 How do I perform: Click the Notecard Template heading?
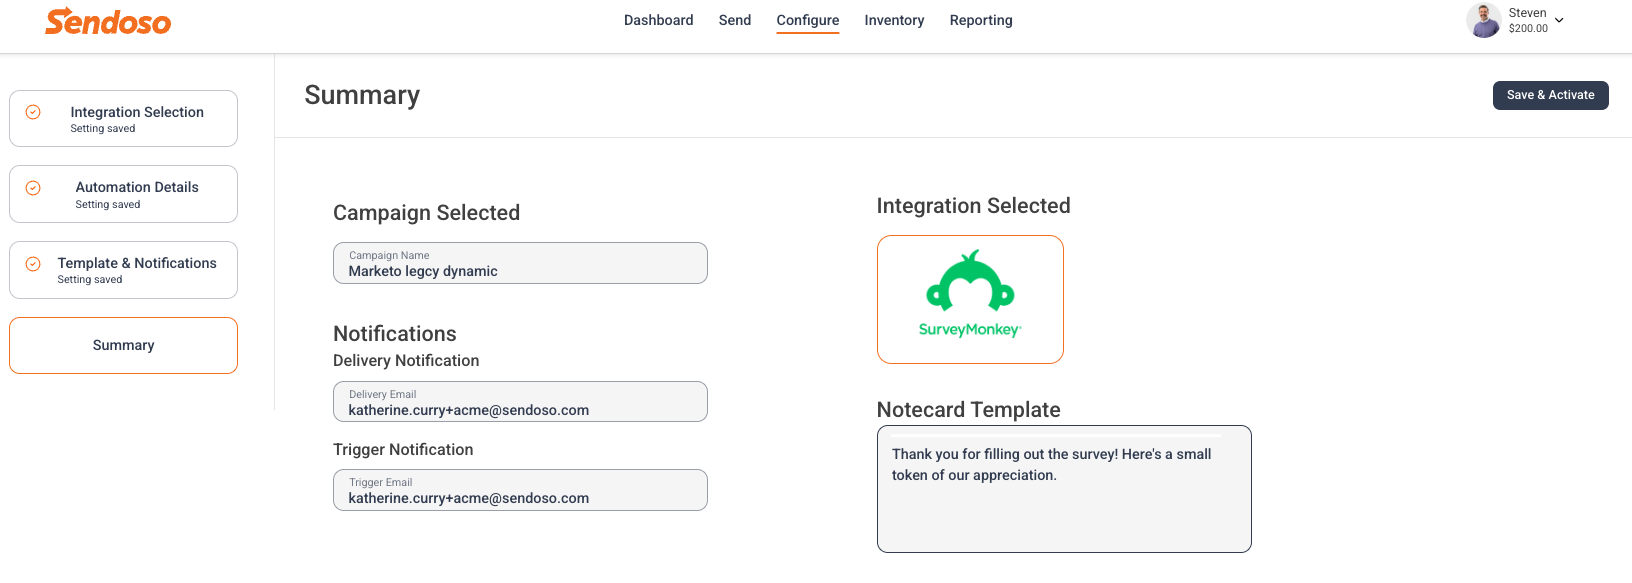[968, 410]
